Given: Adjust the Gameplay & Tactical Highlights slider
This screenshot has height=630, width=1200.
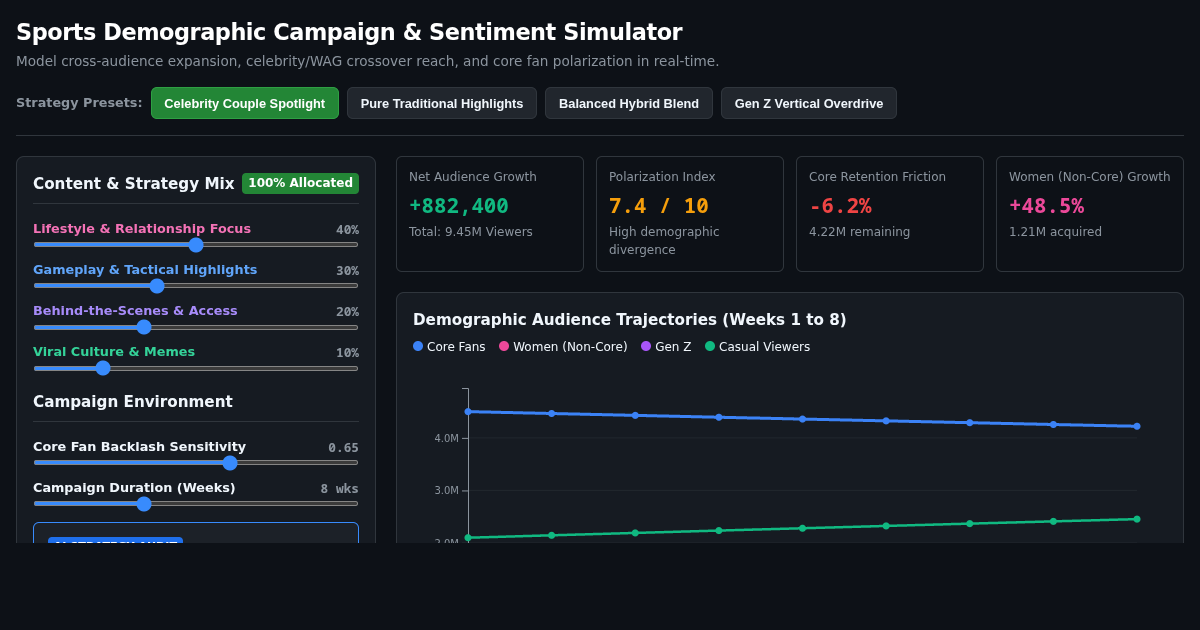Looking at the screenshot, I should click(196, 285).
